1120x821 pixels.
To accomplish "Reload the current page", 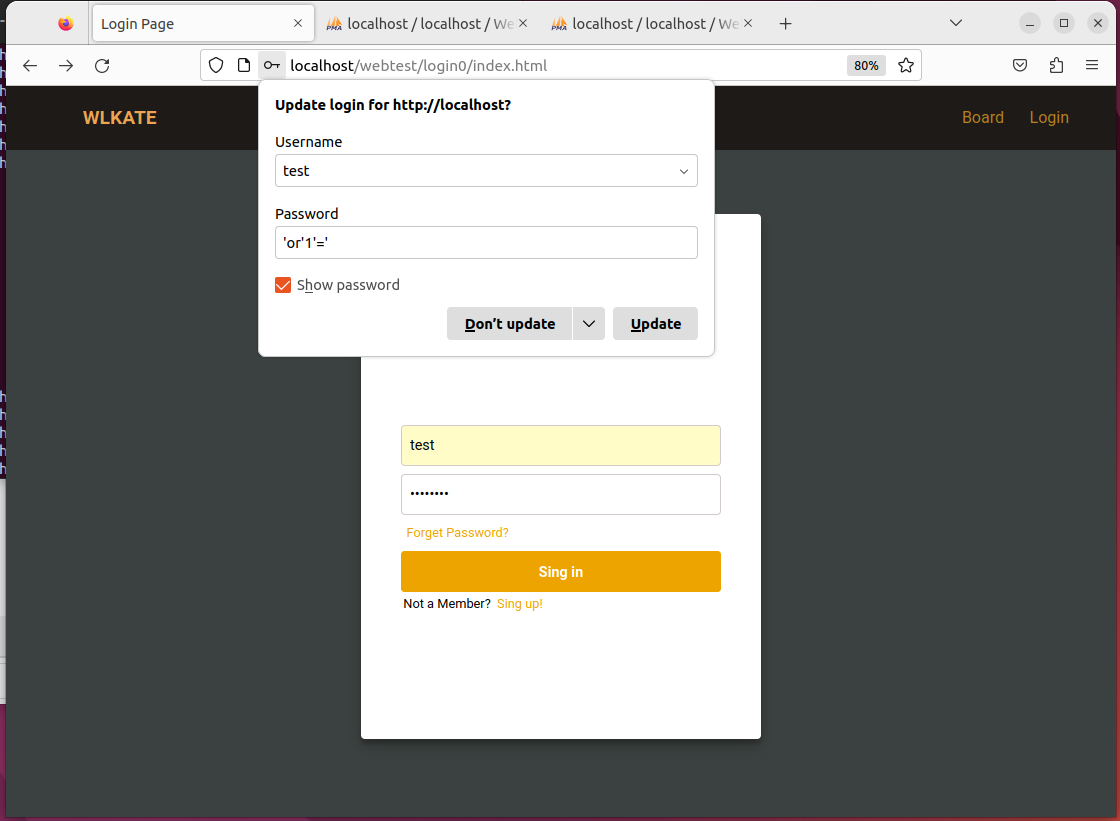I will (102, 66).
